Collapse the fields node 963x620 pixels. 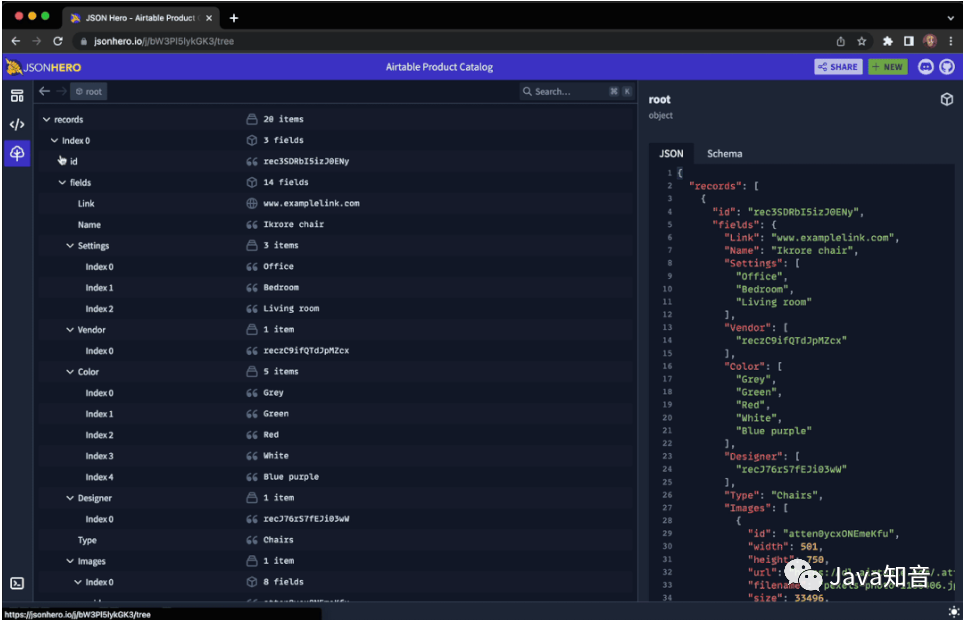63,182
